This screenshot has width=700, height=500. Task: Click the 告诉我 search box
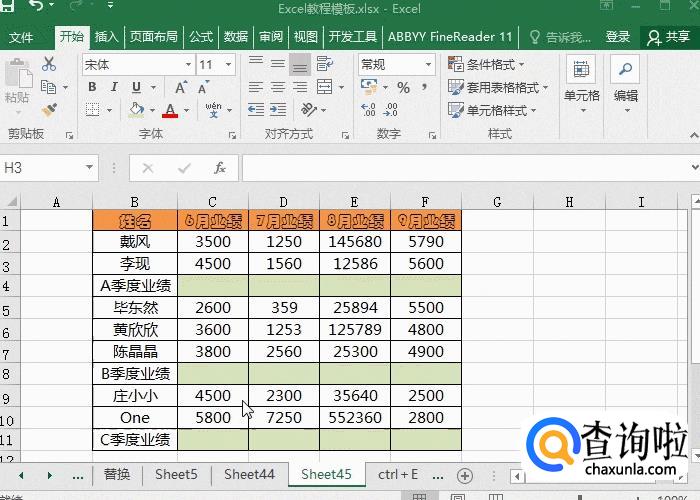tap(560, 38)
